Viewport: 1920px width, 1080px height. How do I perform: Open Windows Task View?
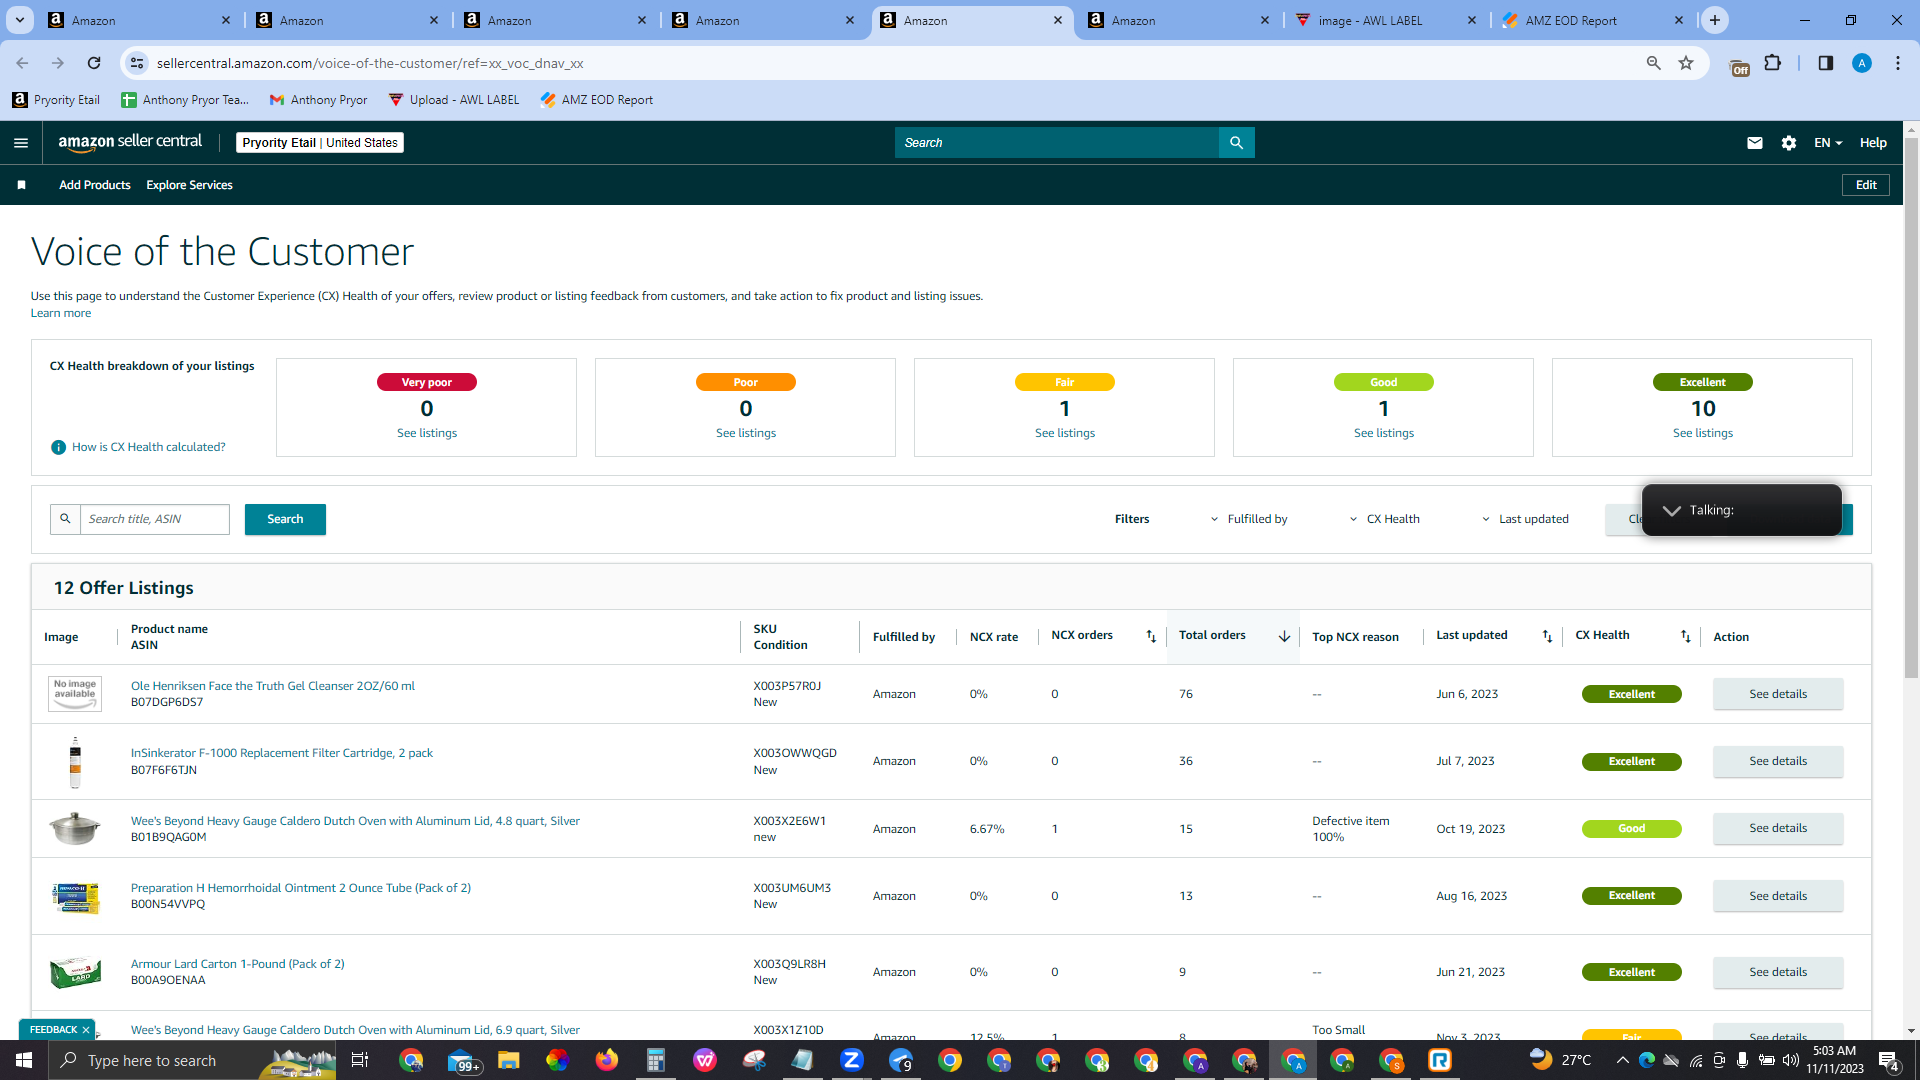tap(360, 1060)
